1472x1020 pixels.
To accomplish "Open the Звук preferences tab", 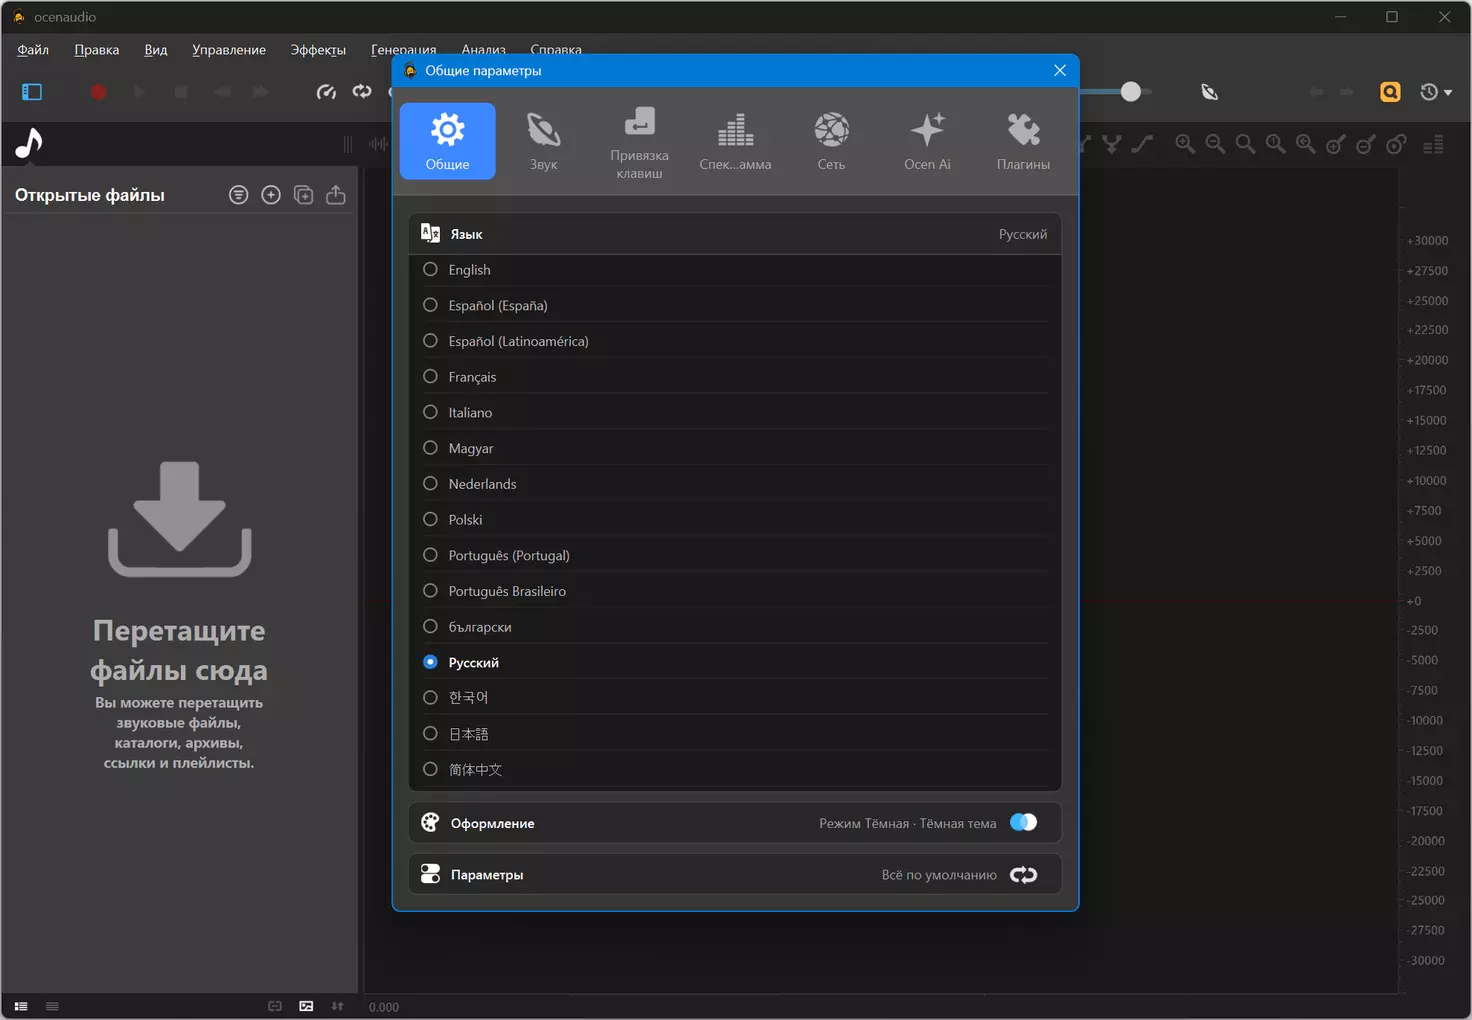I will tap(543, 141).
